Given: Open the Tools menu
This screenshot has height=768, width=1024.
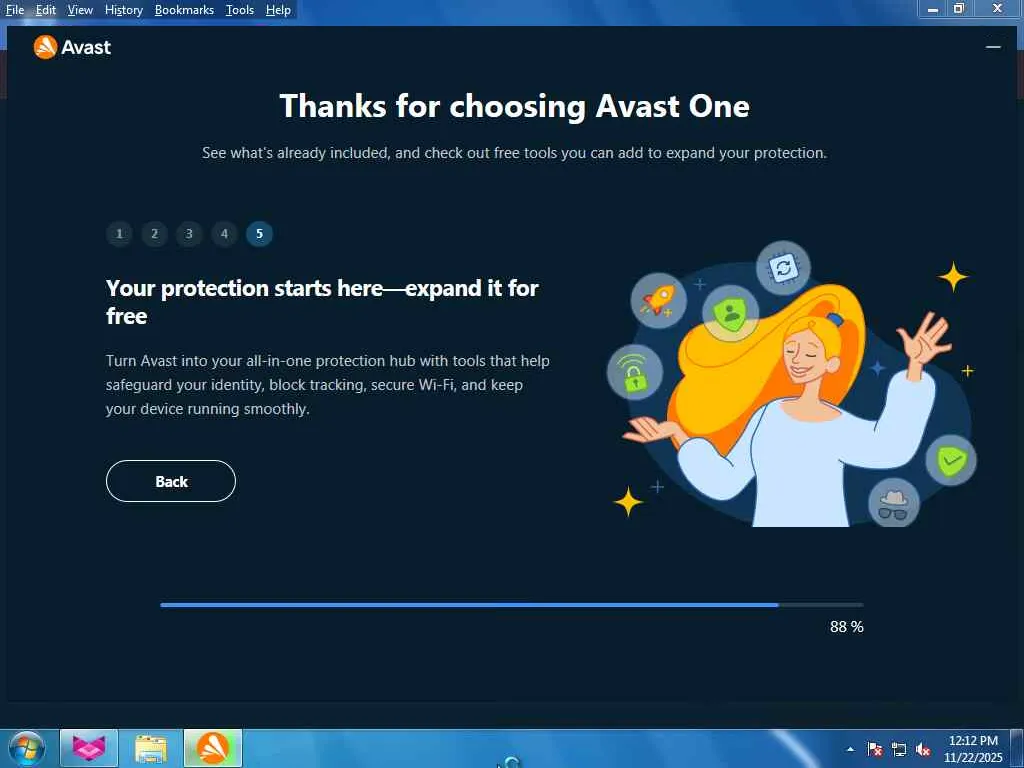Looking at the screenshot, I should 240,10.
